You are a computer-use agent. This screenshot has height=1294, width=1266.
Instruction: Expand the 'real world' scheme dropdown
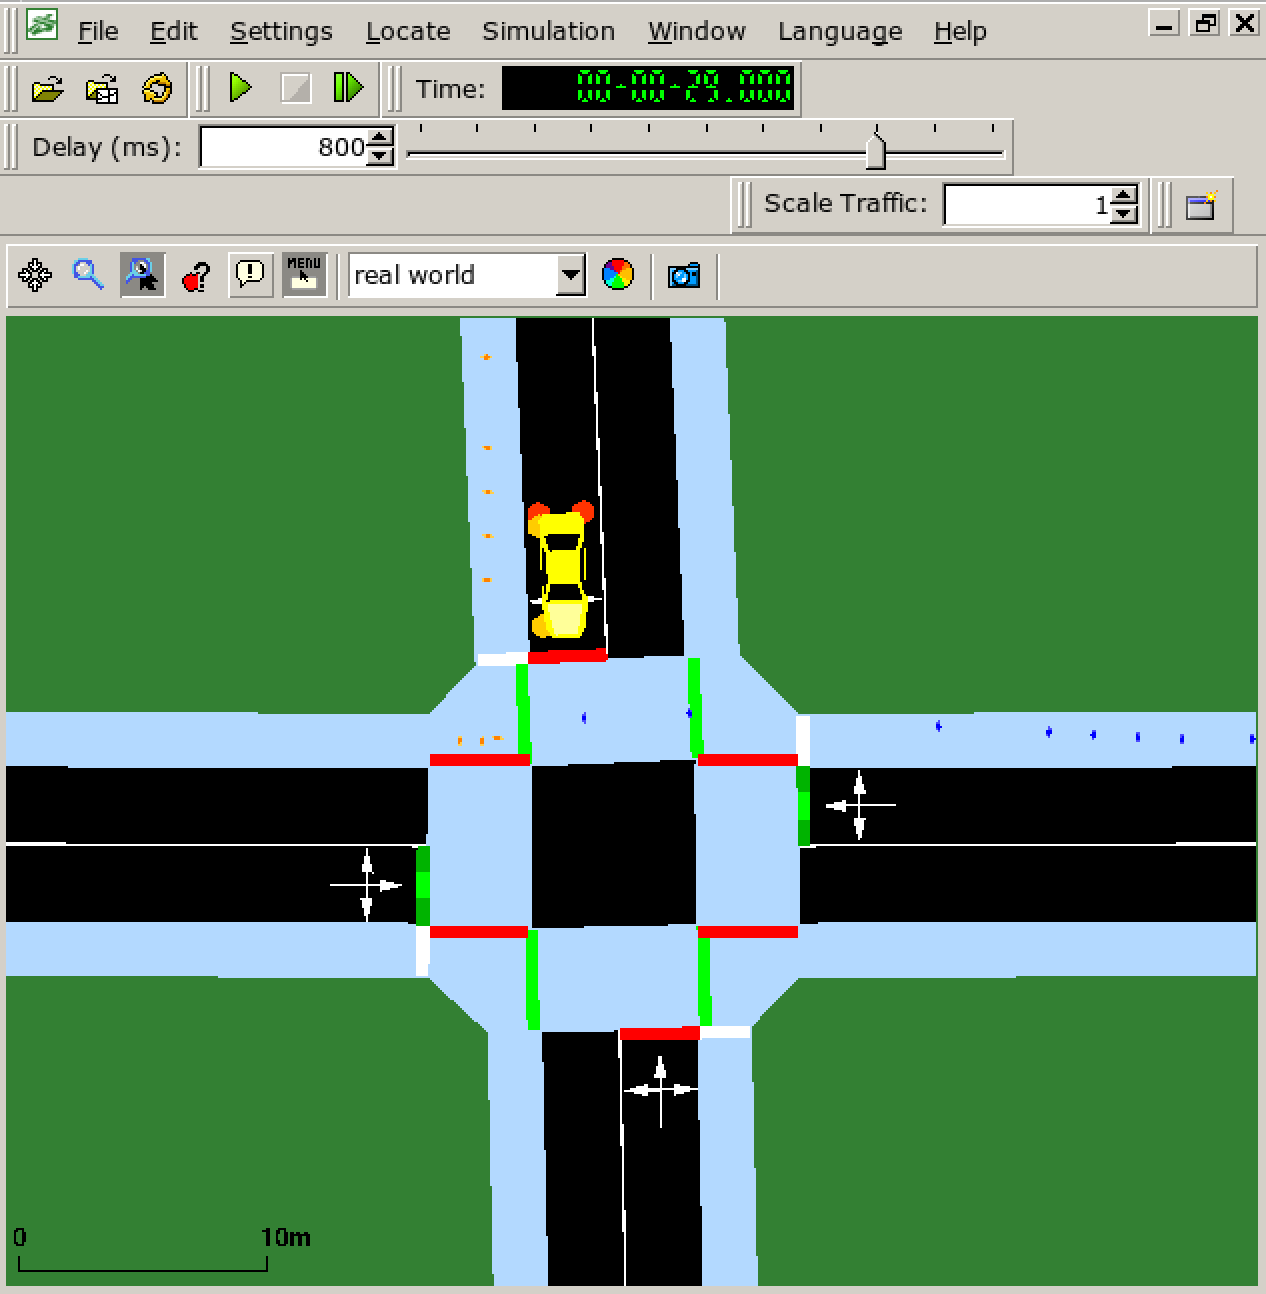(570, 275)
